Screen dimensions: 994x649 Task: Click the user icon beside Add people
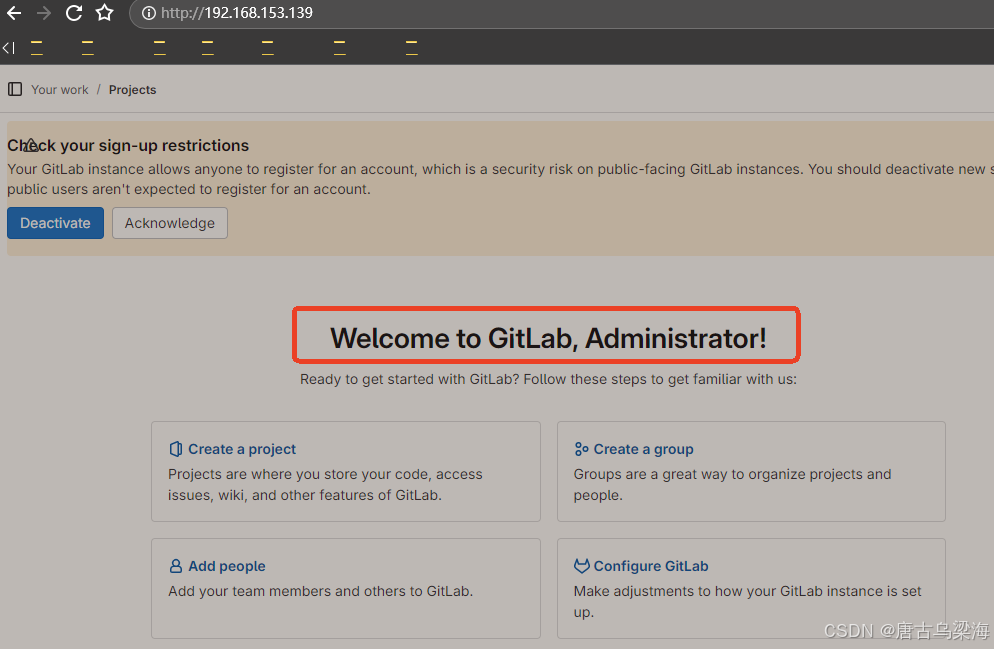pos(176,566)
